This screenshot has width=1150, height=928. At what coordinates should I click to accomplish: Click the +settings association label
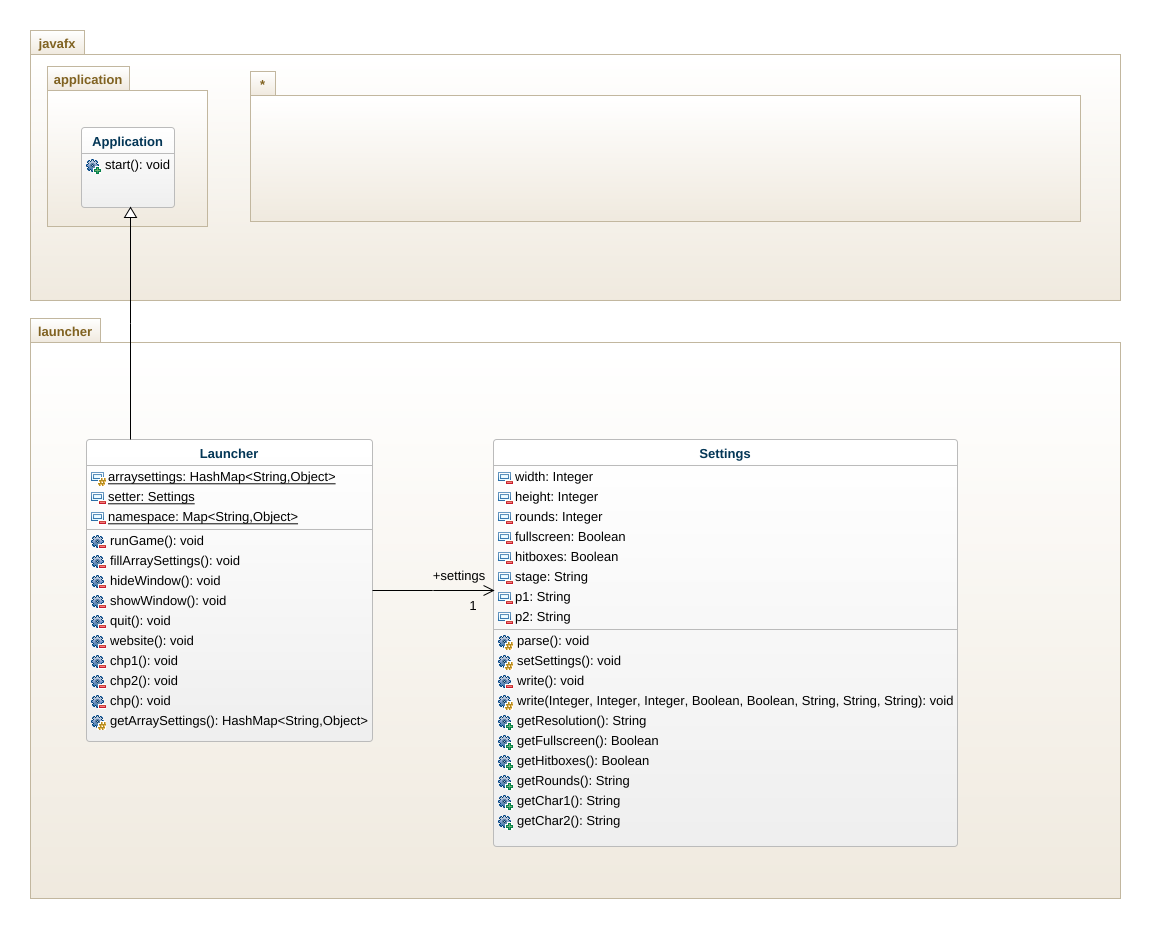459,576
